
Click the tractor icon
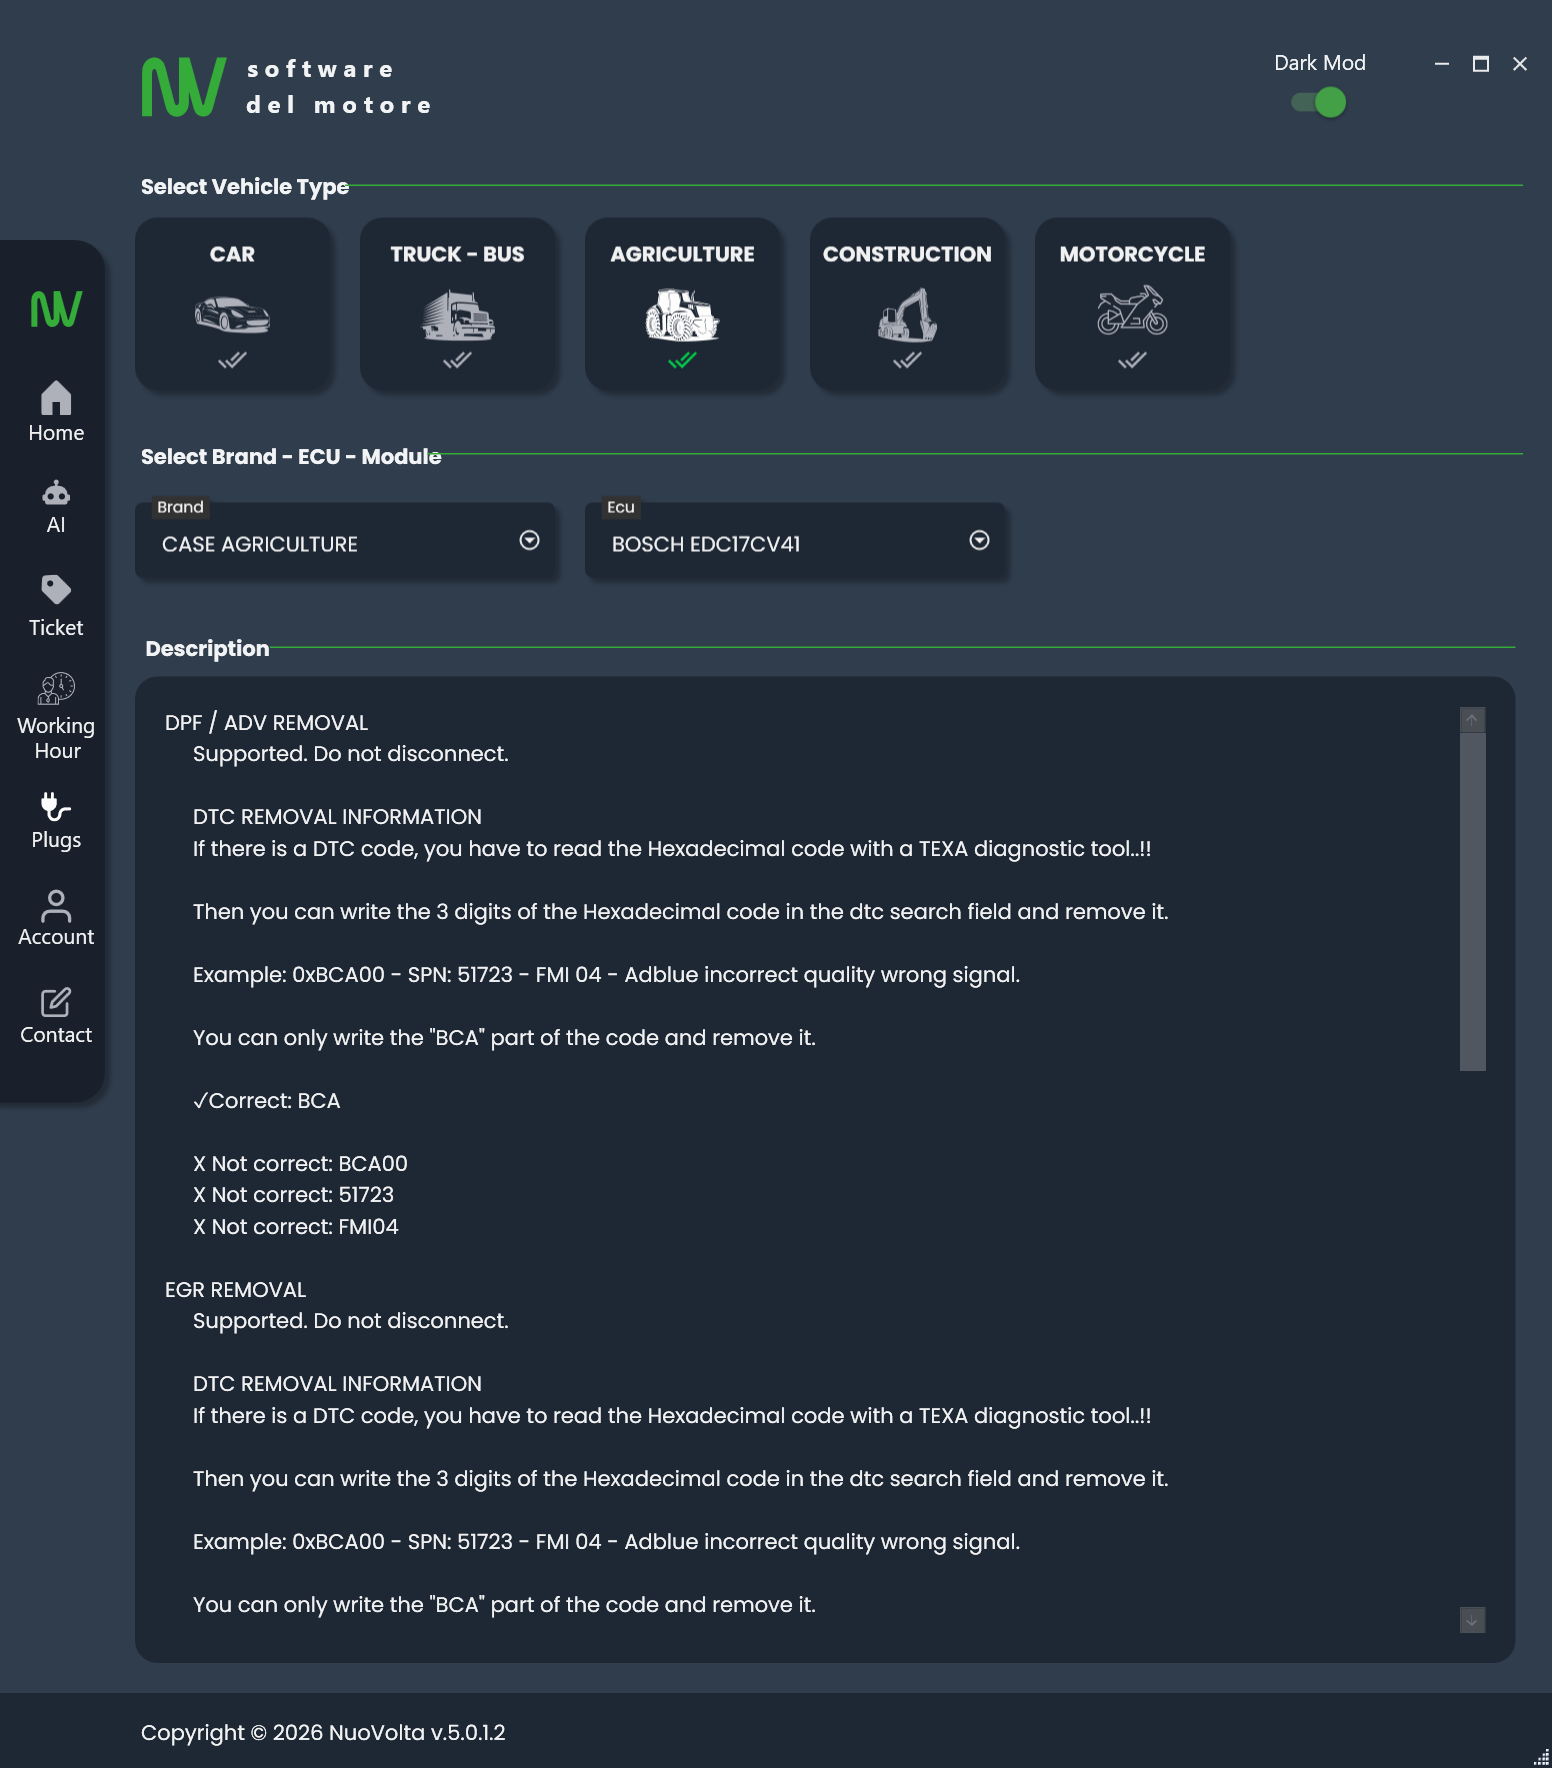(682, 315)
